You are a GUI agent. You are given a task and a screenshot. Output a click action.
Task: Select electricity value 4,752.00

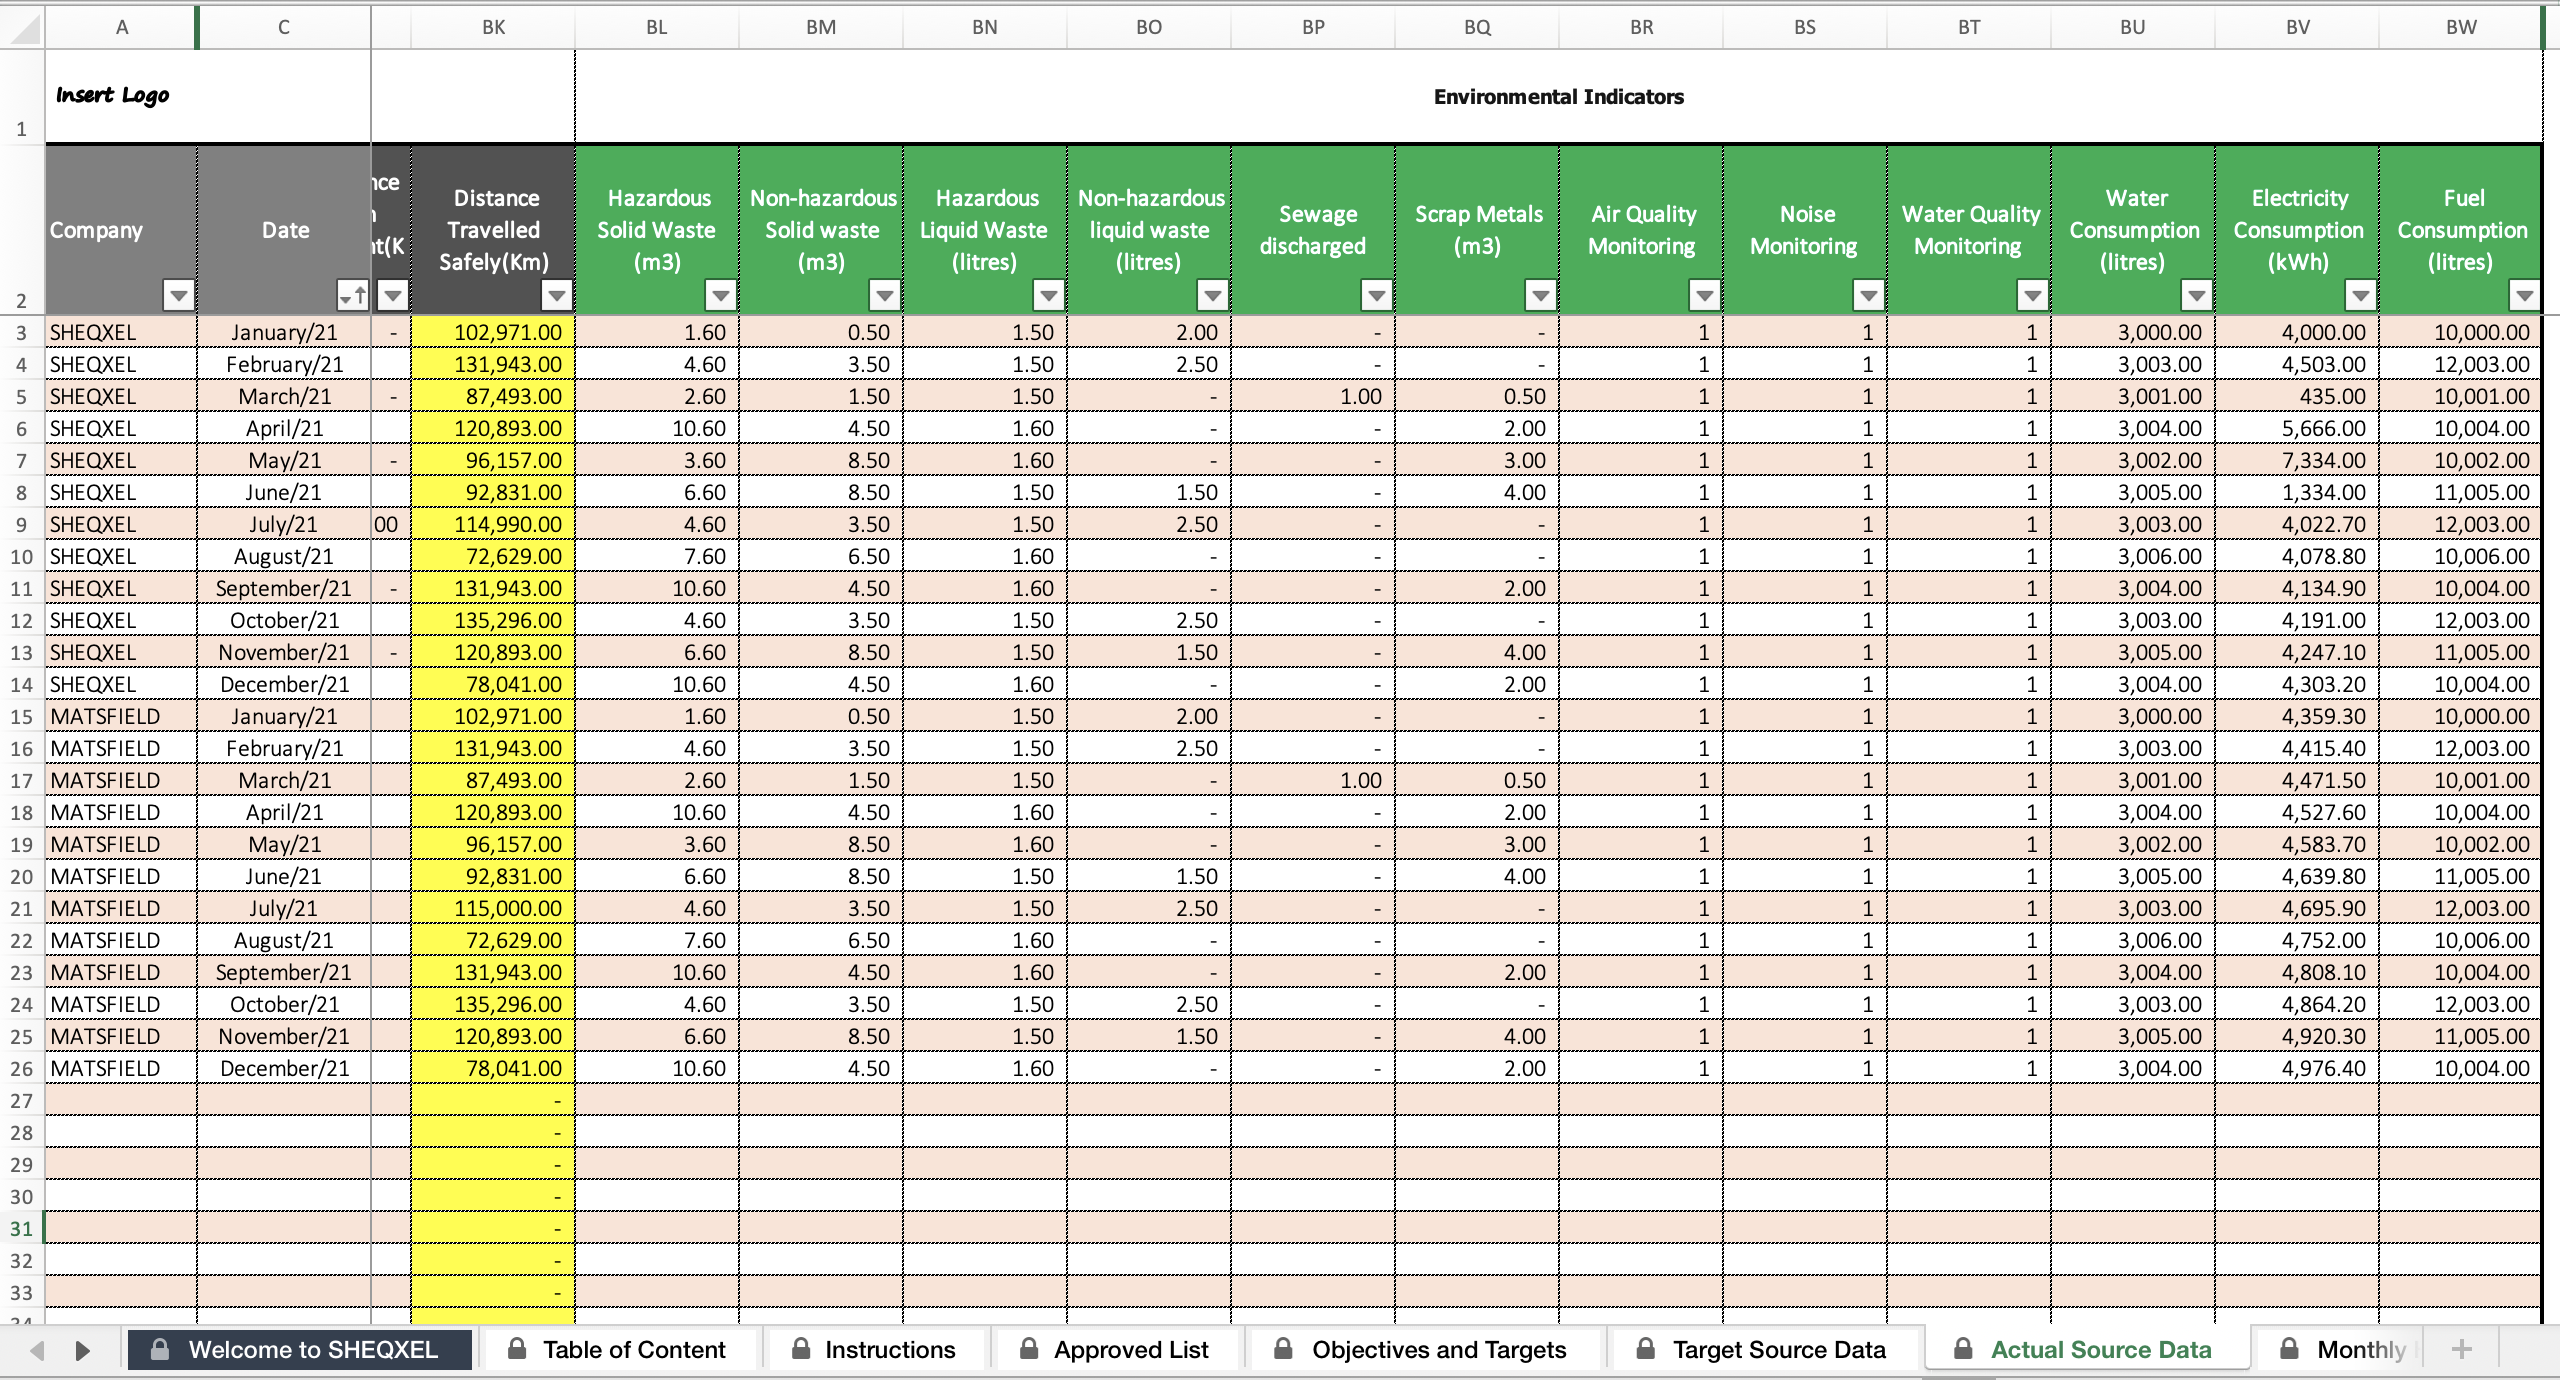(2297, 940)
